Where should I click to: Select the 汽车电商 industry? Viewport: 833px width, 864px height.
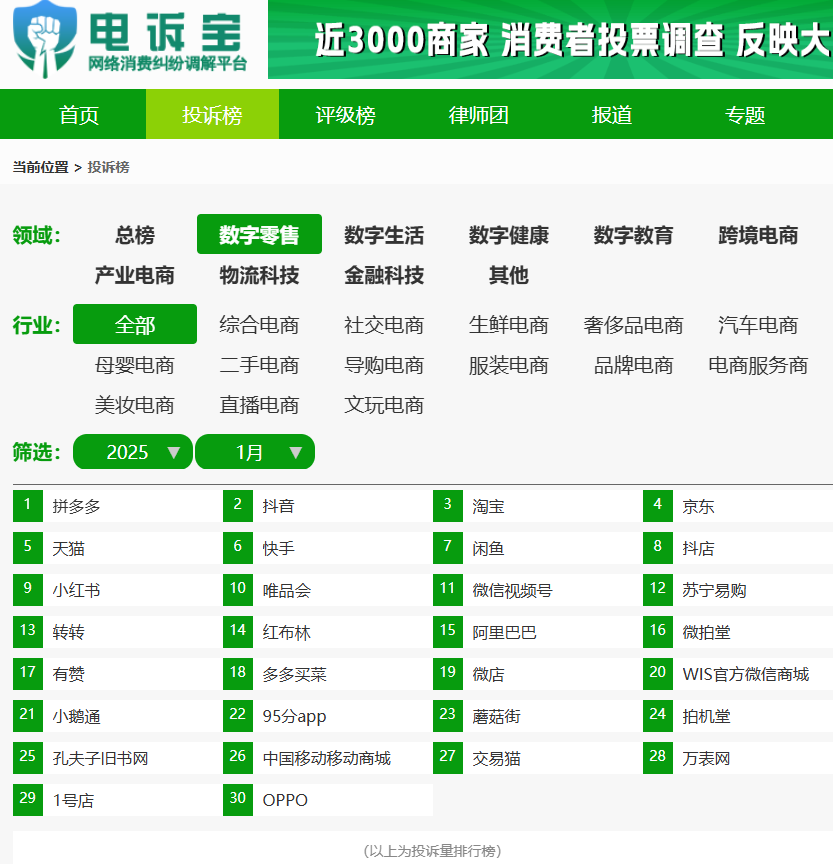coord(758,325)
